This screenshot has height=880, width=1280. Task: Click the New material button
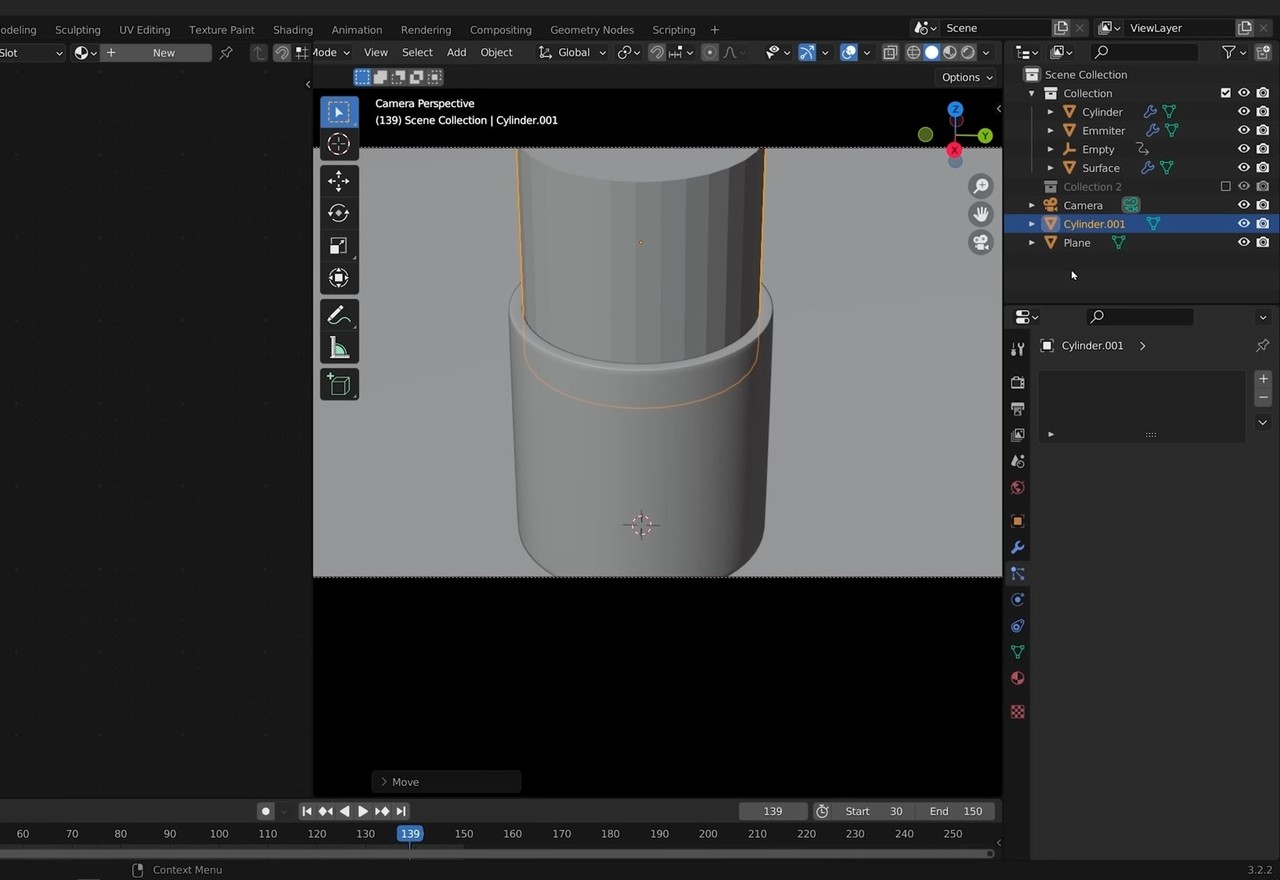point(164,53)
